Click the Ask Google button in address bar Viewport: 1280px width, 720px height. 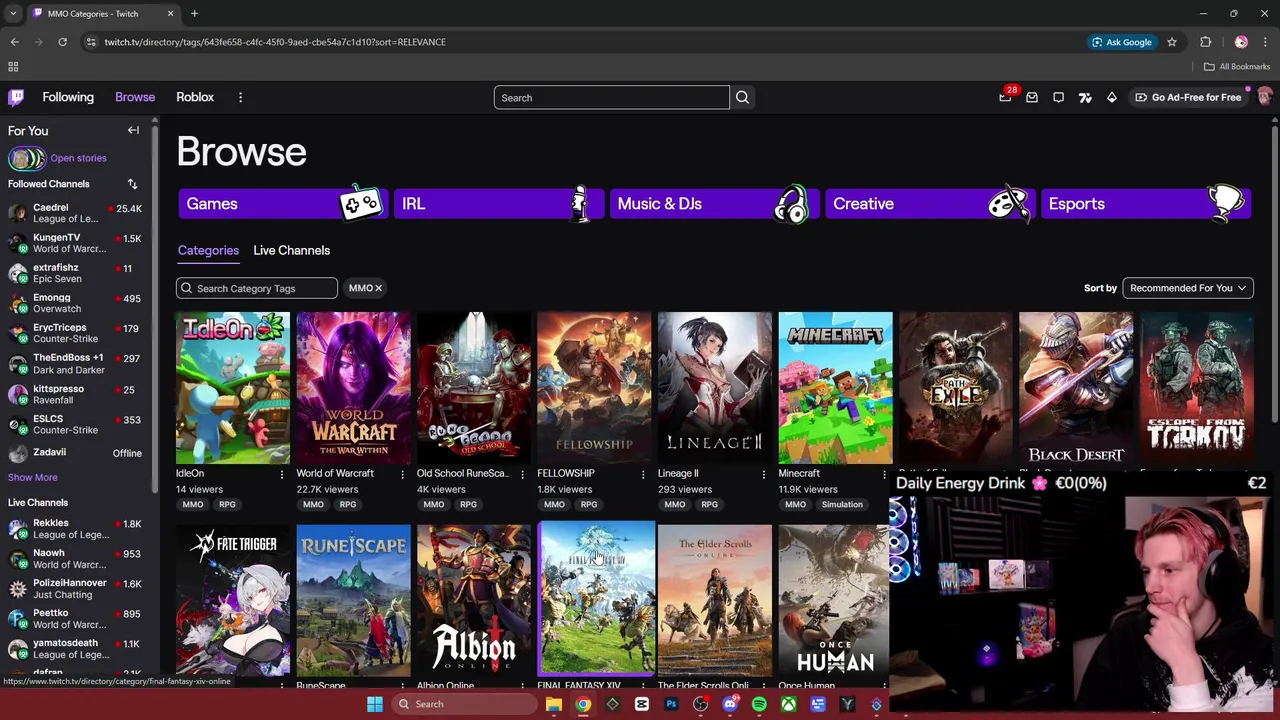(1122, 42)
